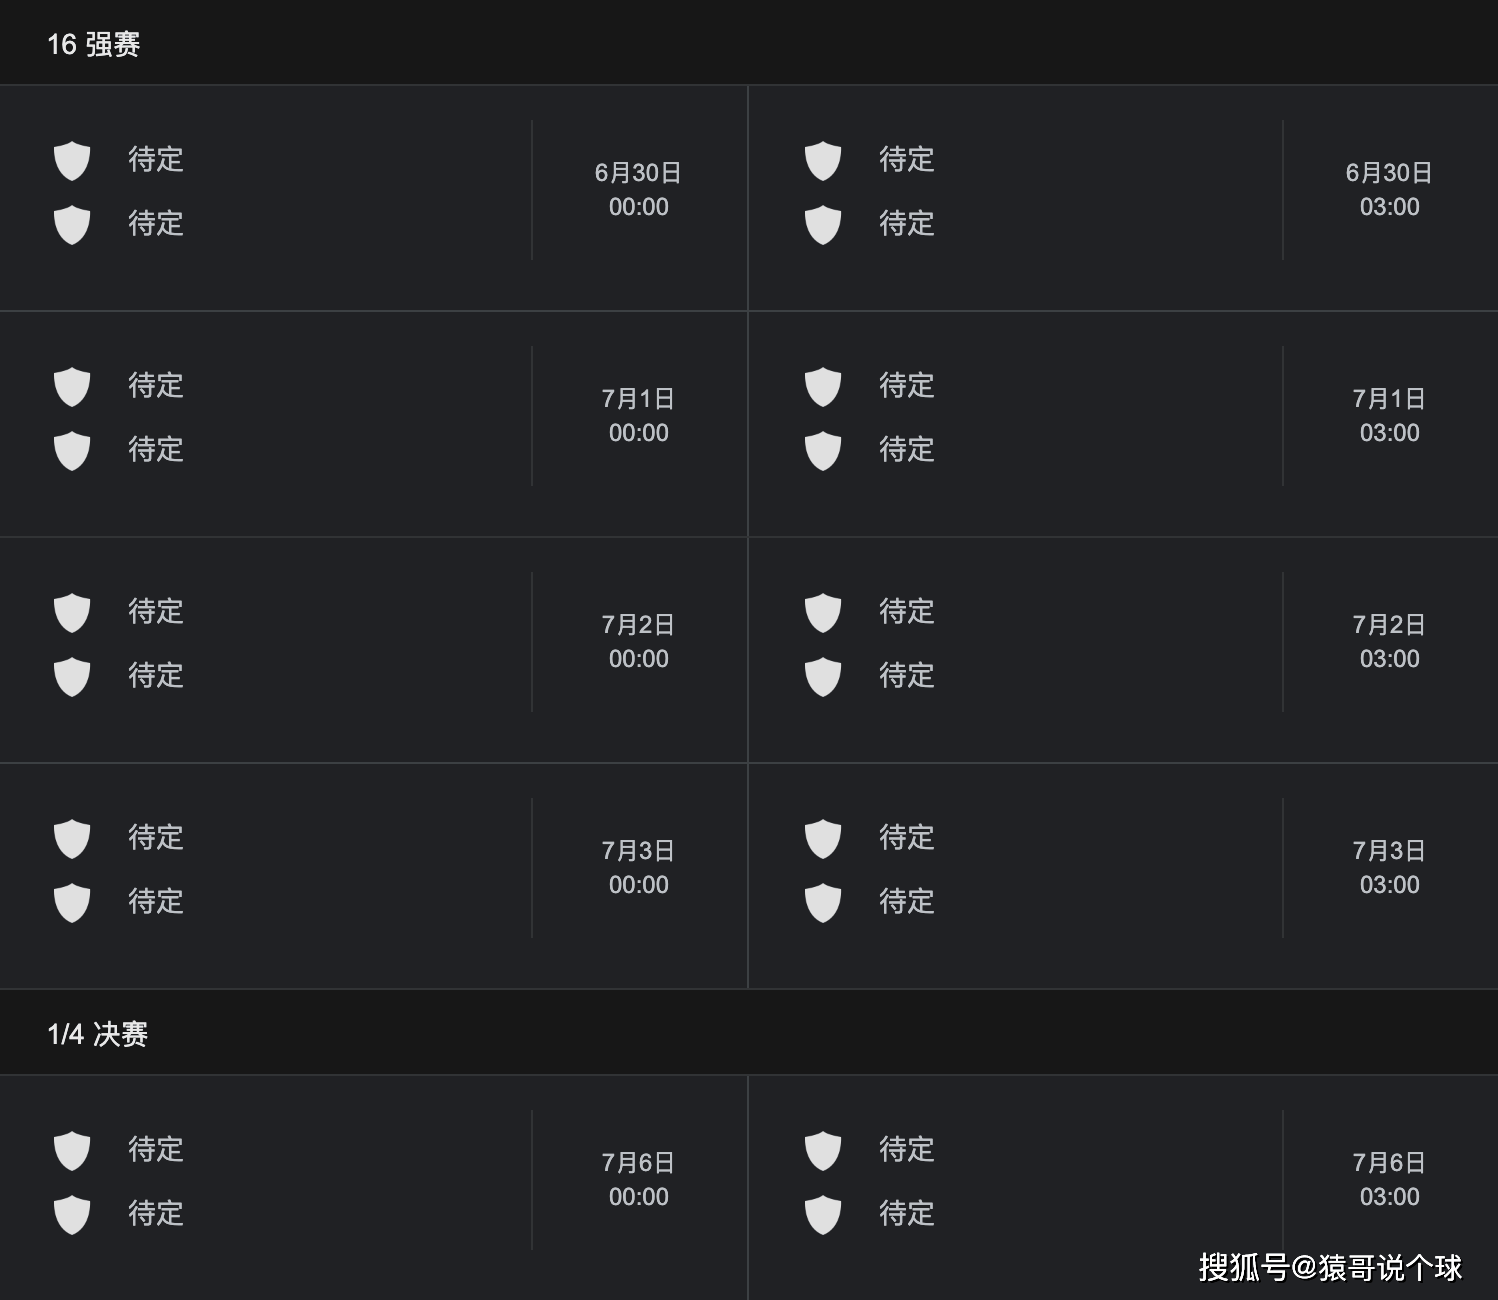Click top 待定 team in 7月3日 03:00 match
The height and width of the screenshot is (1300, 1498).
(x=906, y=837)
